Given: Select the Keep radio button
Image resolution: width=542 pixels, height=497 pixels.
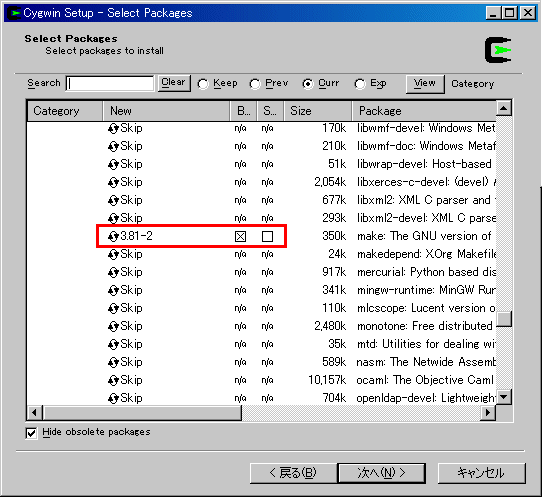Looking at the screenshot, I should pyautogui.click(x=203, y=84).
